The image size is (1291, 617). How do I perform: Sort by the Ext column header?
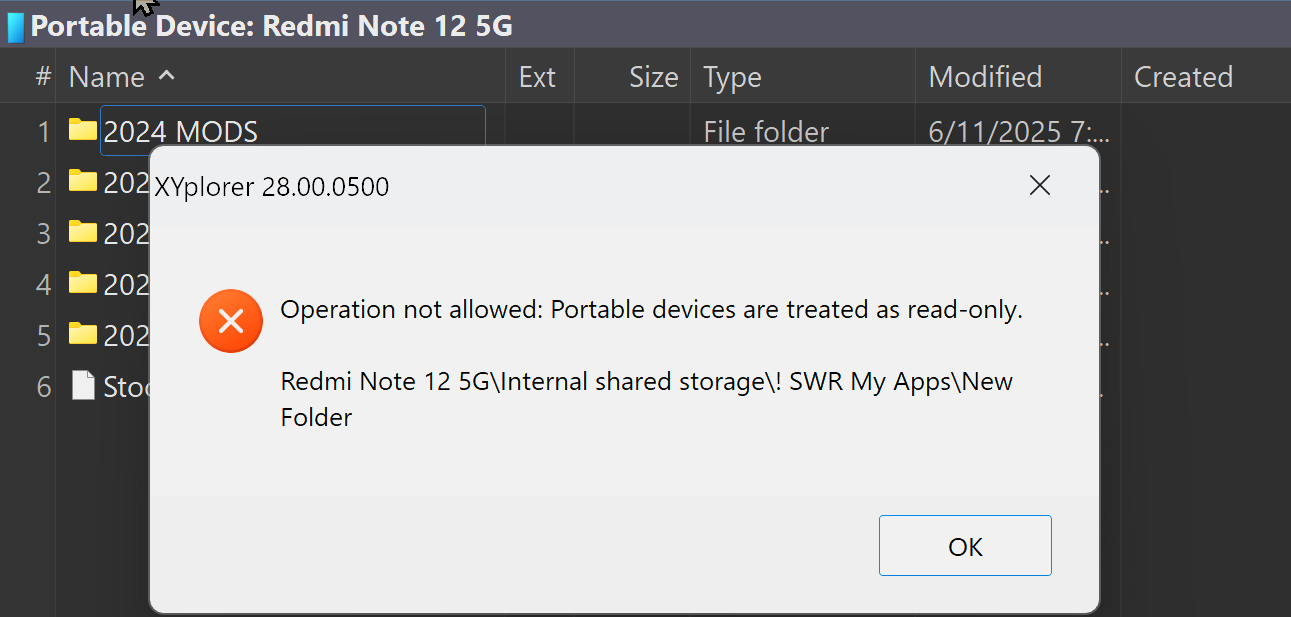tap(537, 77)
